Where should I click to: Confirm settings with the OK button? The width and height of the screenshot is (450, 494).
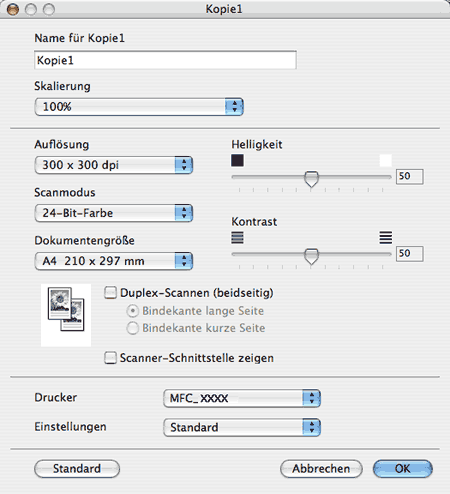(x=403, y=469)
